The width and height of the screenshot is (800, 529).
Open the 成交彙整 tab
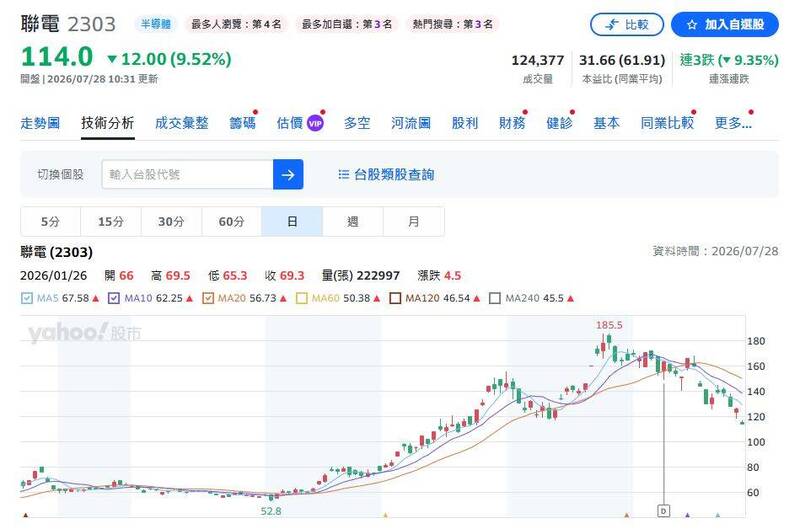click(182, 123)
